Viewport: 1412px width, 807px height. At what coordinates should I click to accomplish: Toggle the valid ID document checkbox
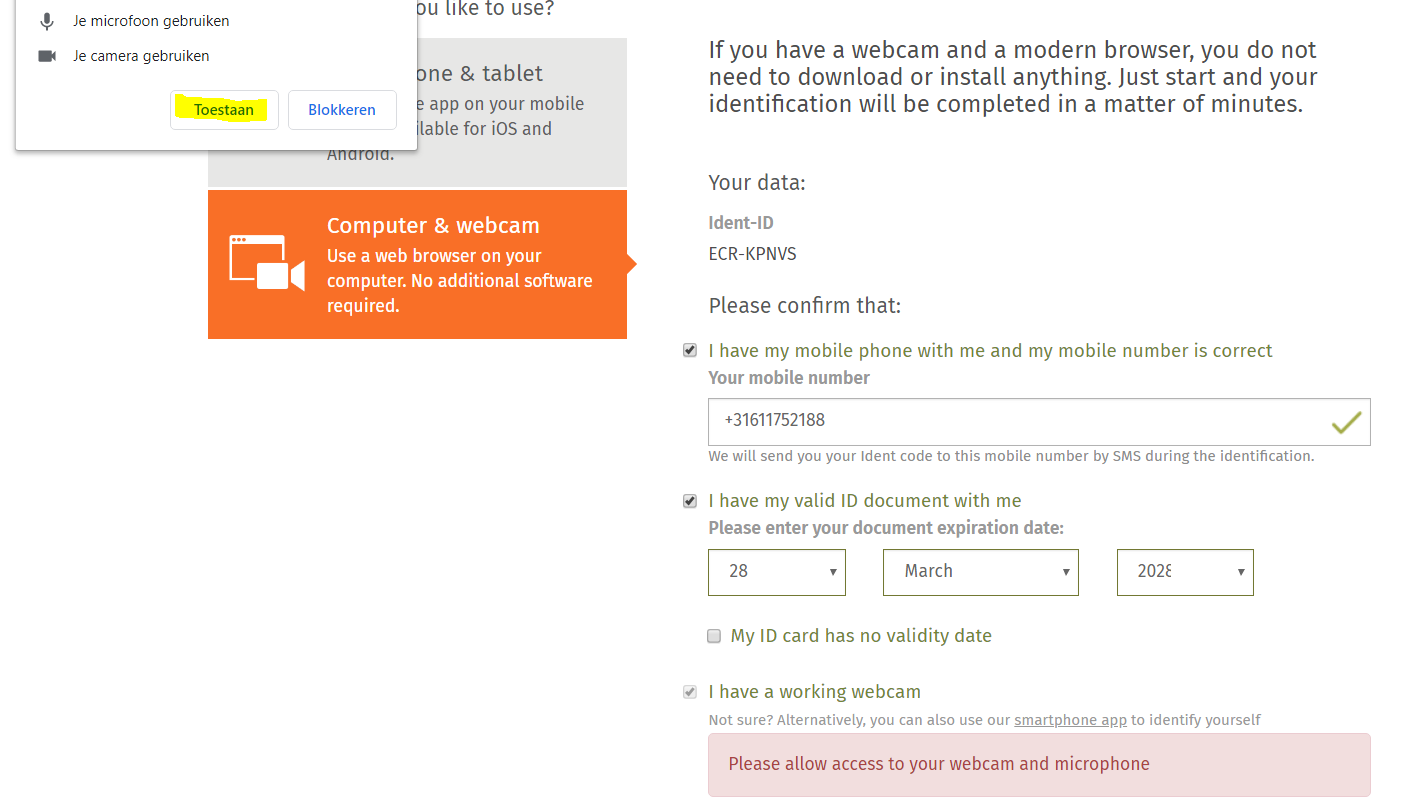689,500
